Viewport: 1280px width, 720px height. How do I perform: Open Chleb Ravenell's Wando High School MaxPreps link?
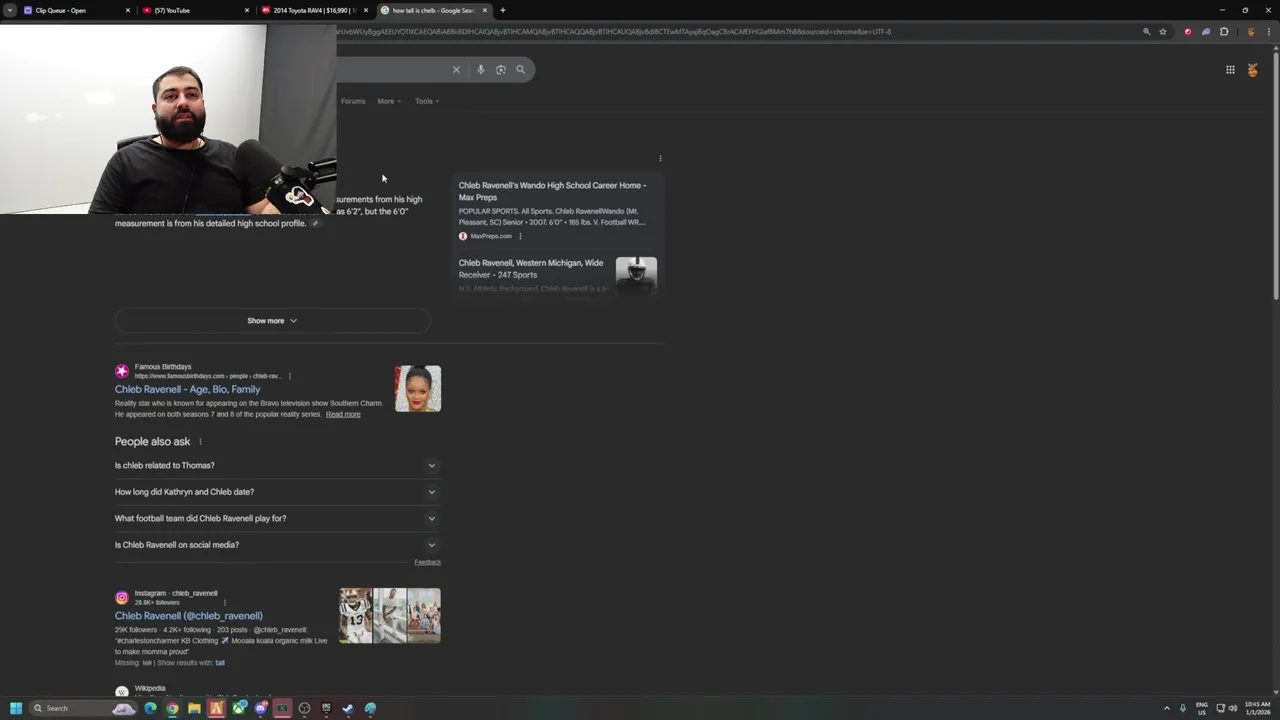(x=553, y=191)
